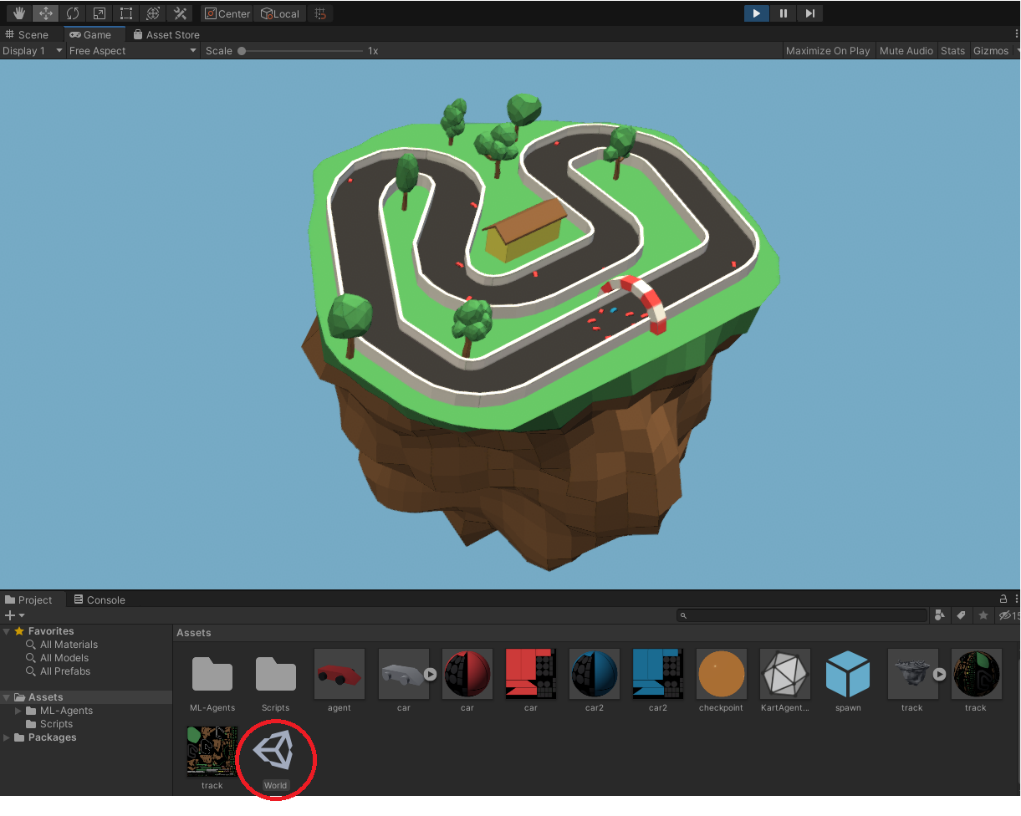This screenshot has height=816, width=1021.
Task: Select the track material sphere
Action: (975, 675)
